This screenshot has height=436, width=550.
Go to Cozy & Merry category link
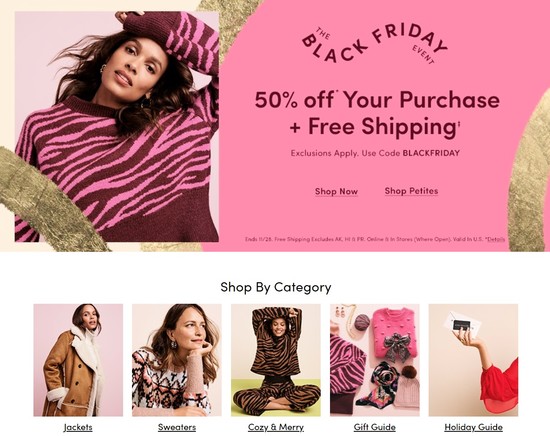click(276, 427)
